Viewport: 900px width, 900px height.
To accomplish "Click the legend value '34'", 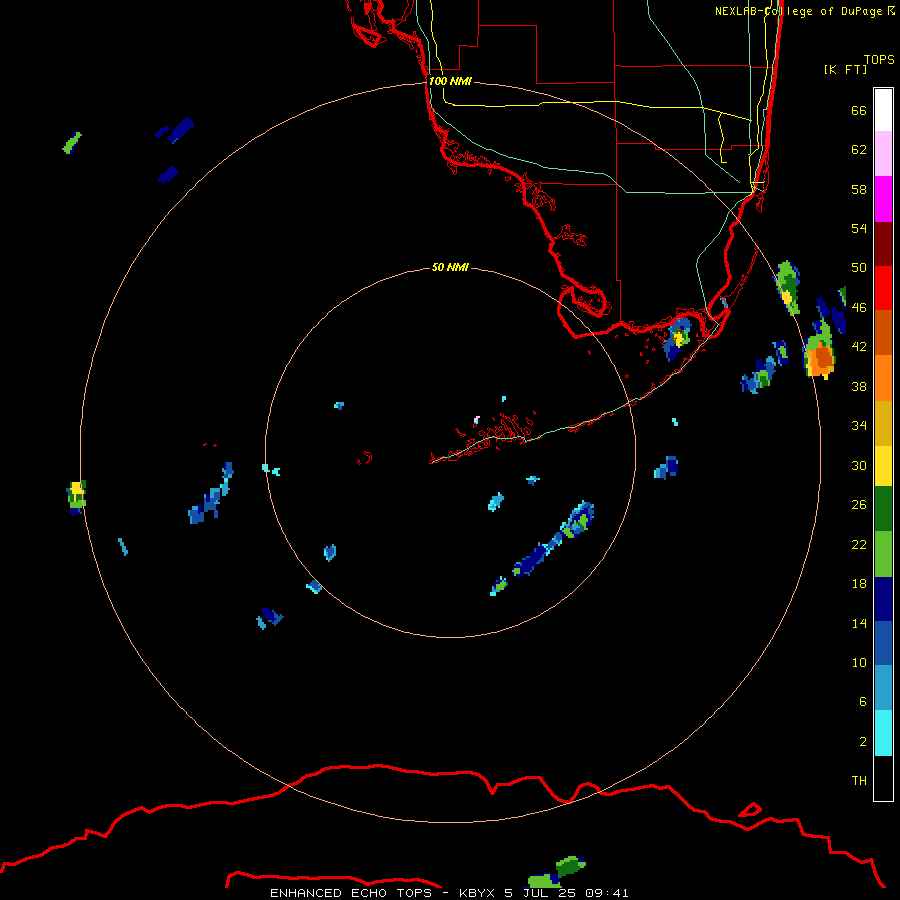I will pyautogui.click(x=859, y=425).
